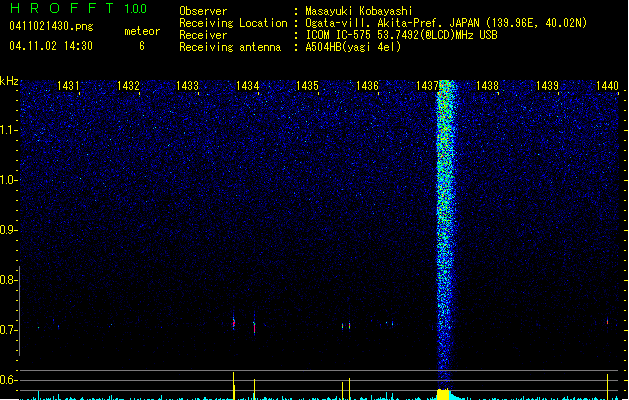Click the kHz axis unit label
Viewport: 629px width, 400px height.
[9, 81]
